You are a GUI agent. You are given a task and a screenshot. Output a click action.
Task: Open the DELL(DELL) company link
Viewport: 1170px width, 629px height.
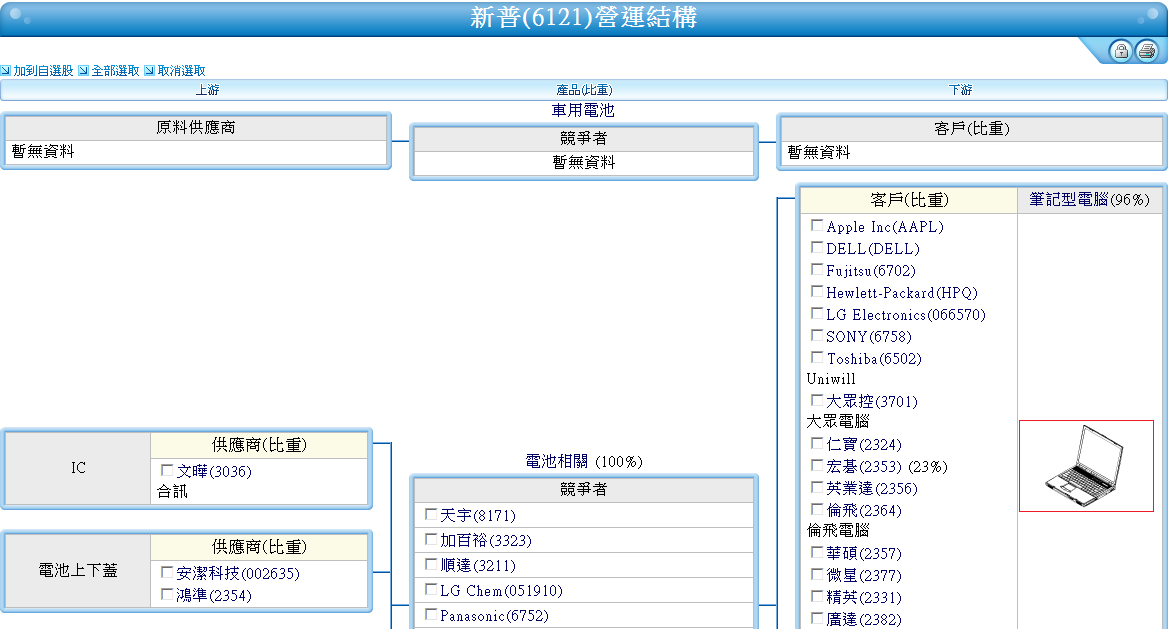(873, 248)
